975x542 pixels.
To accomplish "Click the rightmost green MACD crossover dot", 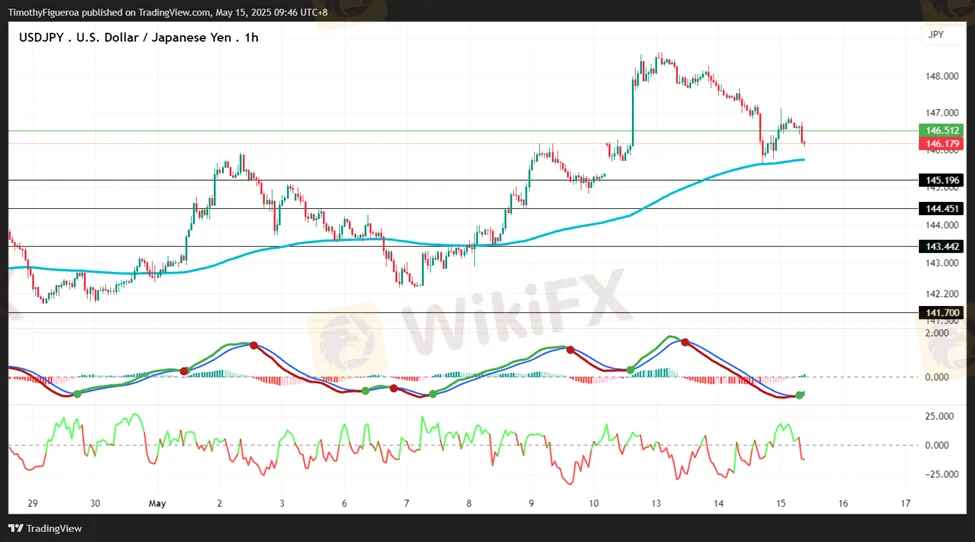I will pos(800,395).
